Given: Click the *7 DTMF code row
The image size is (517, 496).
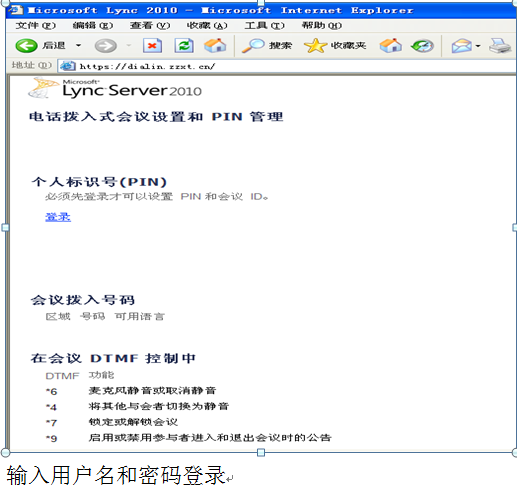Looking at the screenshot, I should point(112,422).
